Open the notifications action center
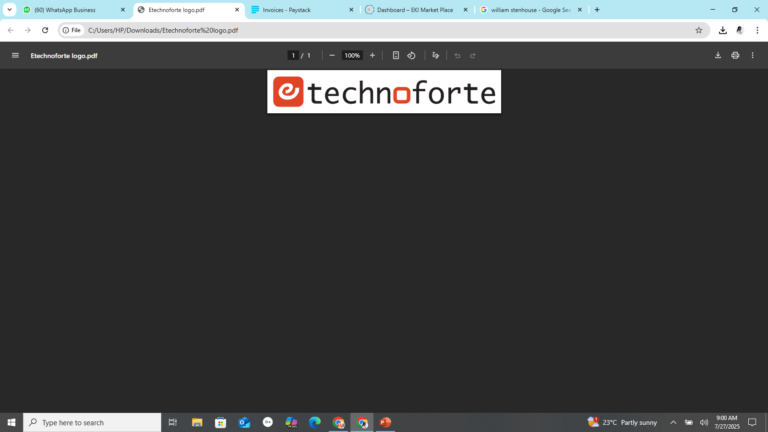 [x=752, y=422]
